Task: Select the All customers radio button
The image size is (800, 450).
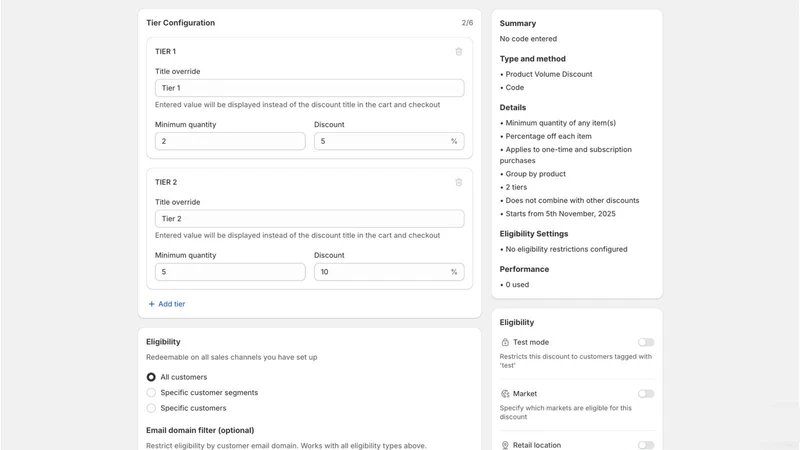Action: coord(151,377)
